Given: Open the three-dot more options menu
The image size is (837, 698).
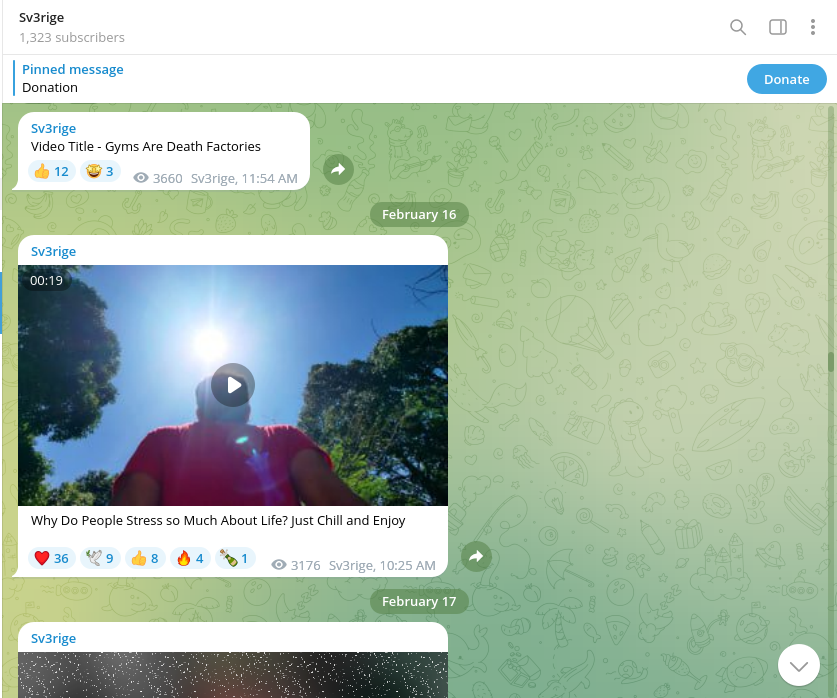Looking at the screenshot, I should pos(812,27).
